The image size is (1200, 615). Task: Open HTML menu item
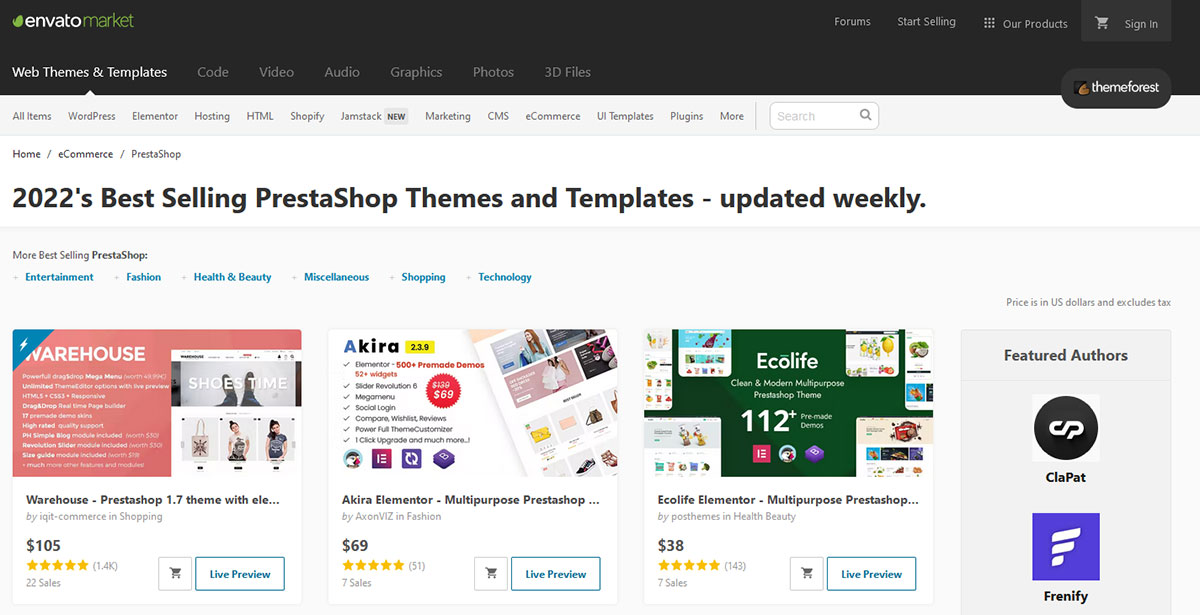click(x=260, y=116)
